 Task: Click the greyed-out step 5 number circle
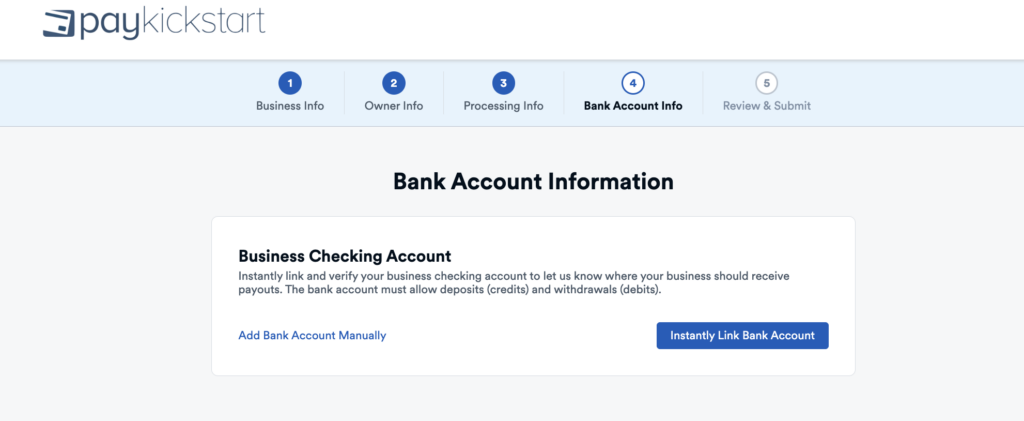click(x=767, y=83)
